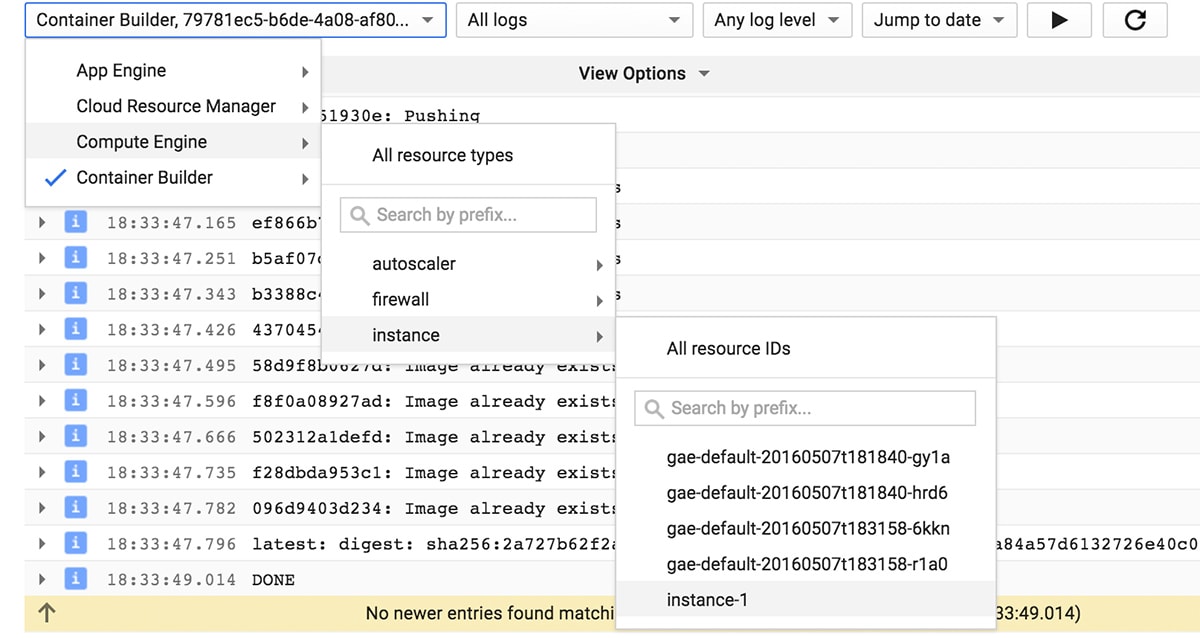Click the 502312a1defd Image already exists message
Screen dimensions: 1200x638
[x=433, y=437]
